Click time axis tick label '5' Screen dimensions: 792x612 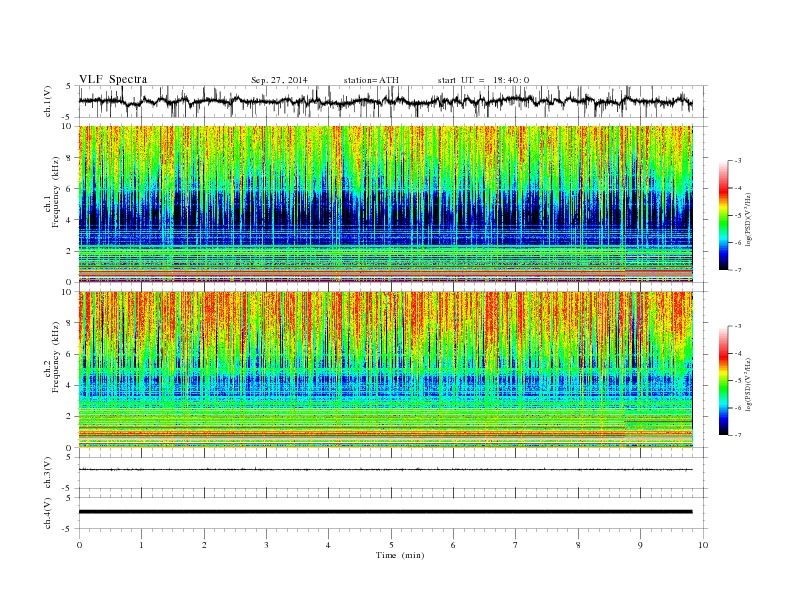[x=391, y=545]
